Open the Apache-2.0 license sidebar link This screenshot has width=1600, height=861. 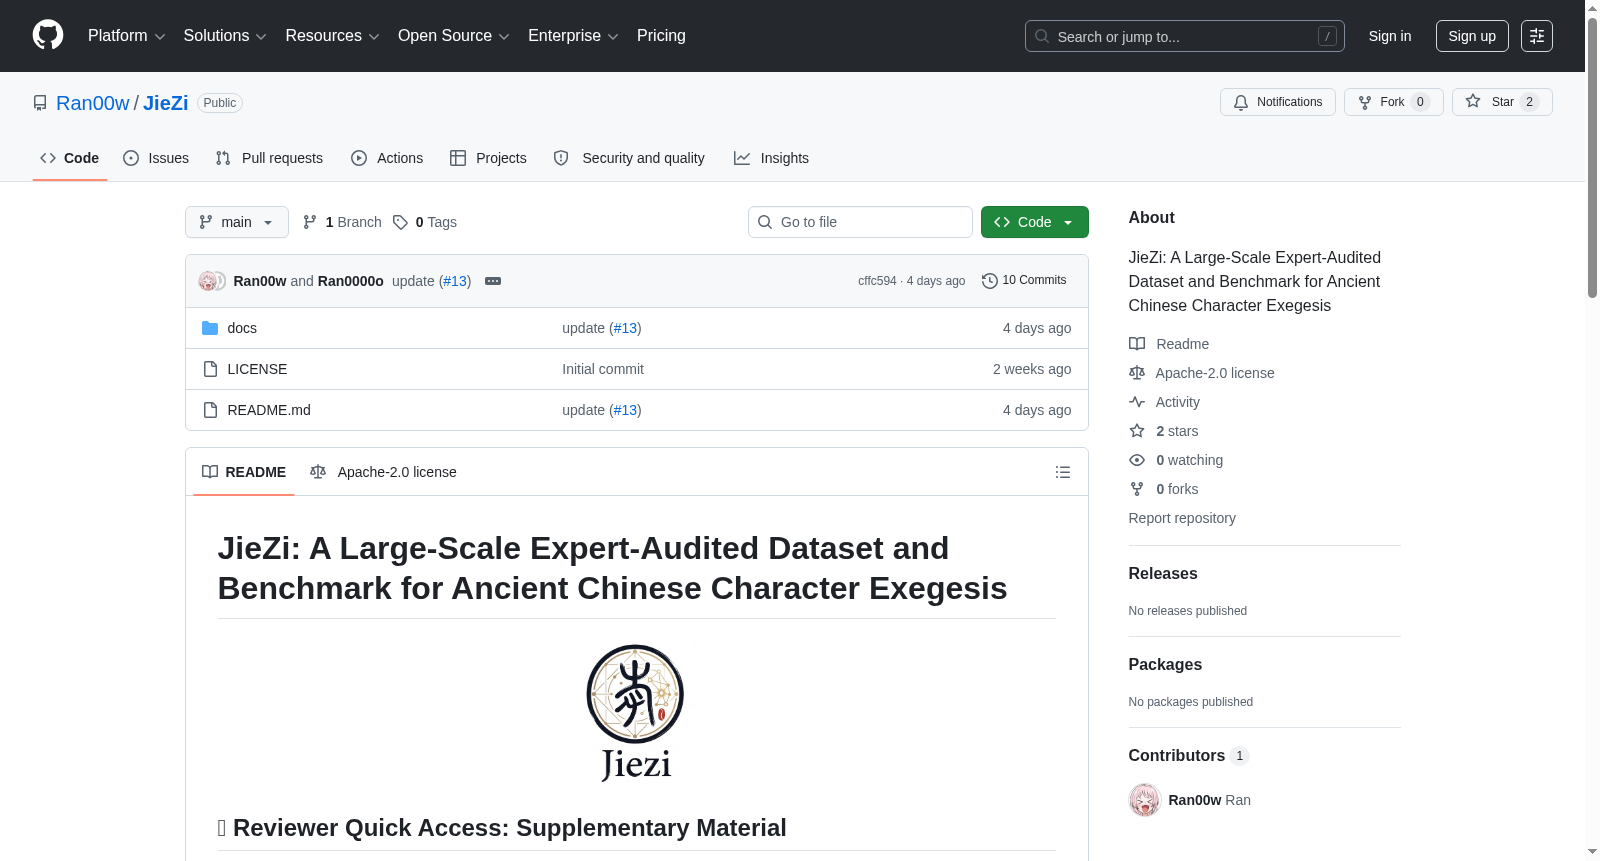pos(1202,373)
